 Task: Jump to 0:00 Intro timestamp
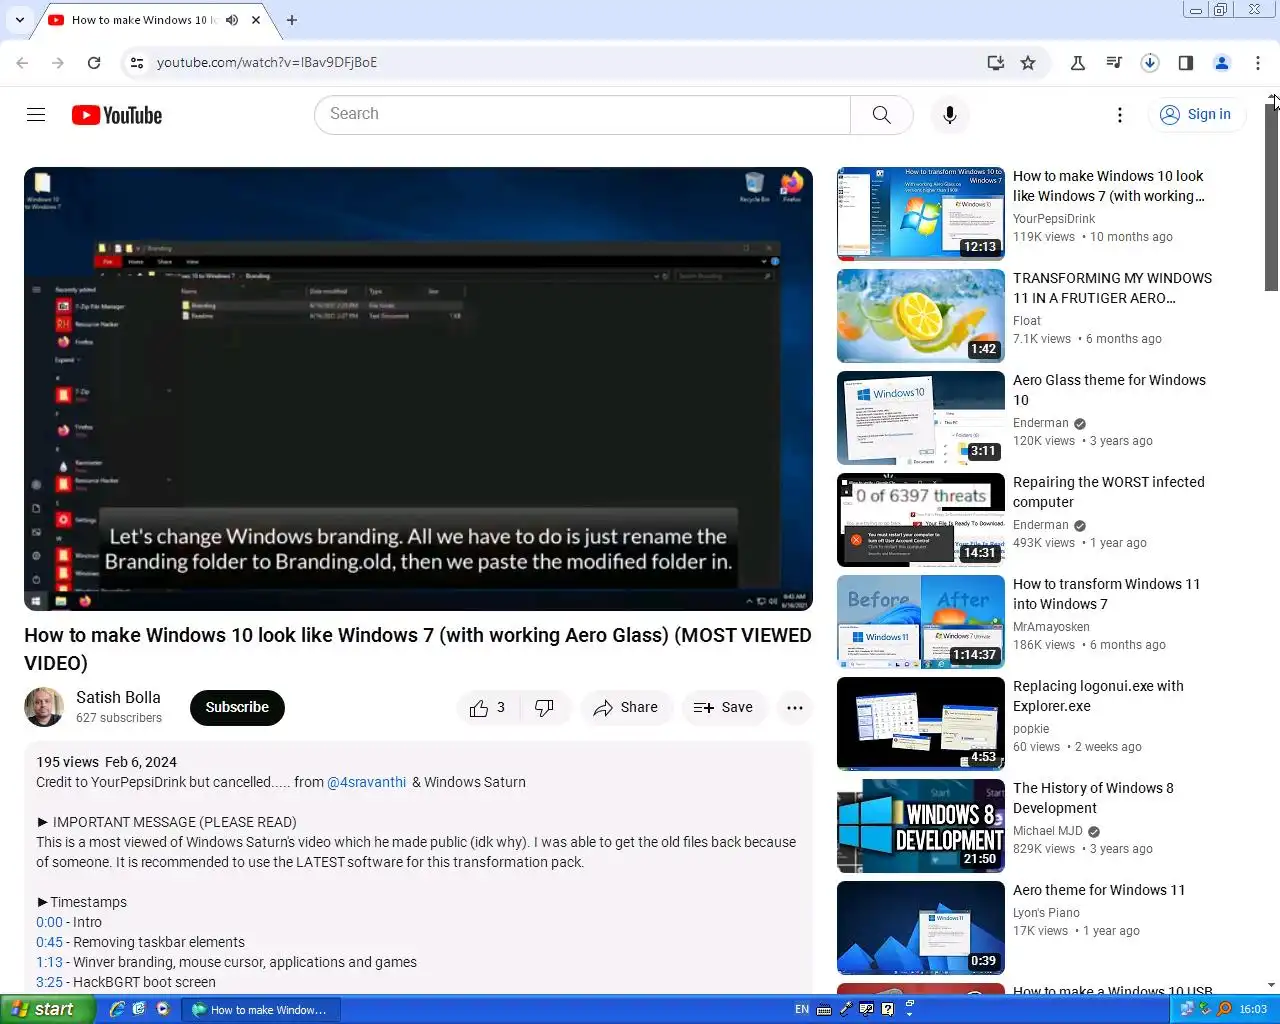tap(49, 922)
